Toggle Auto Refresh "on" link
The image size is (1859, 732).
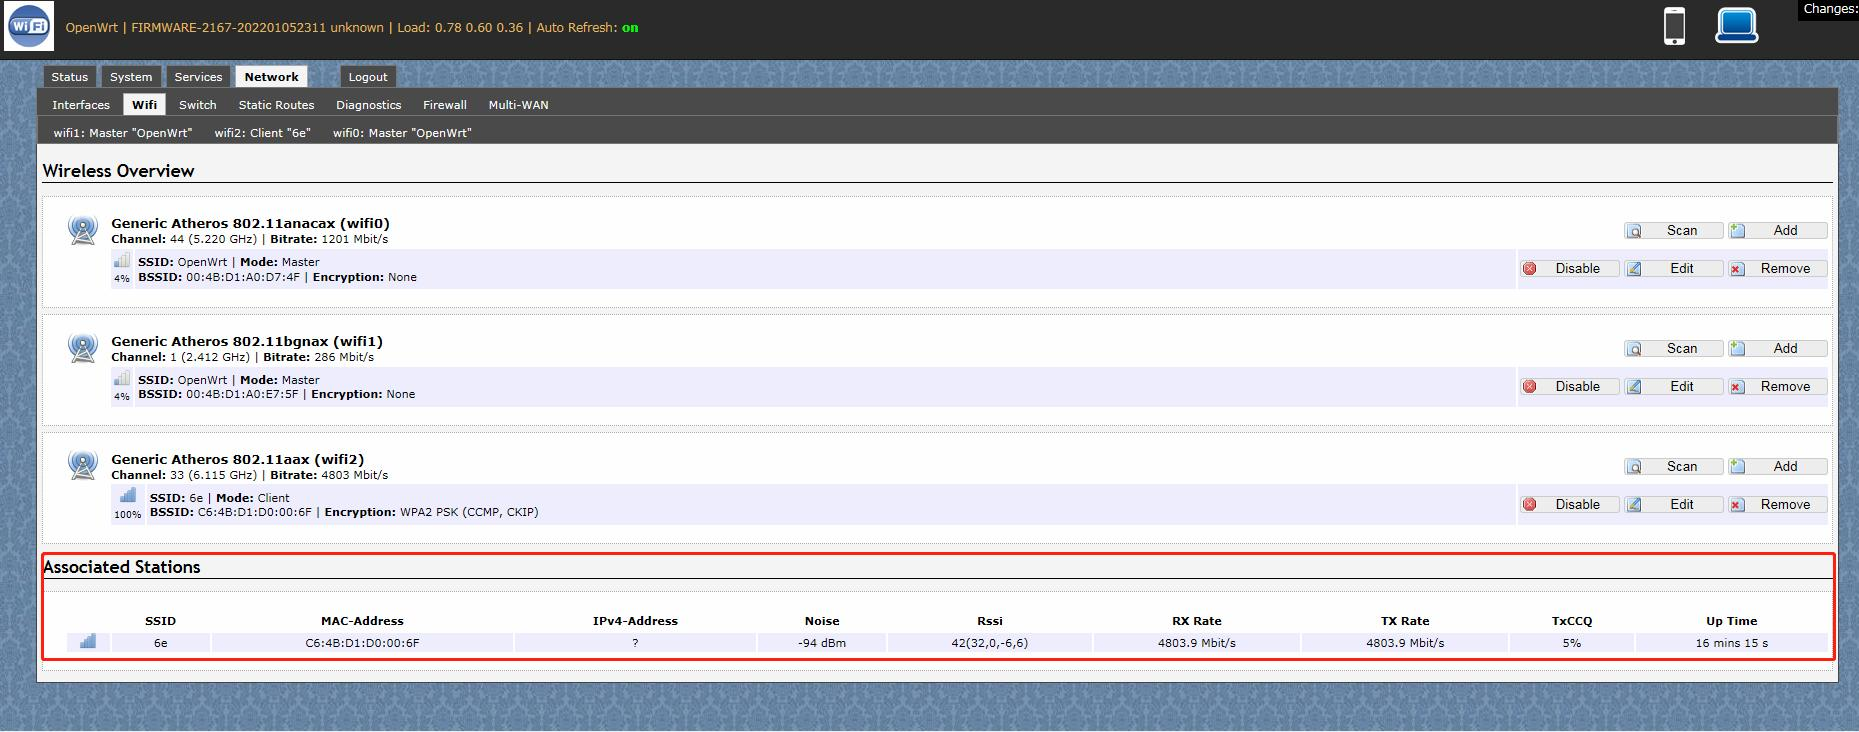[630, 28]
